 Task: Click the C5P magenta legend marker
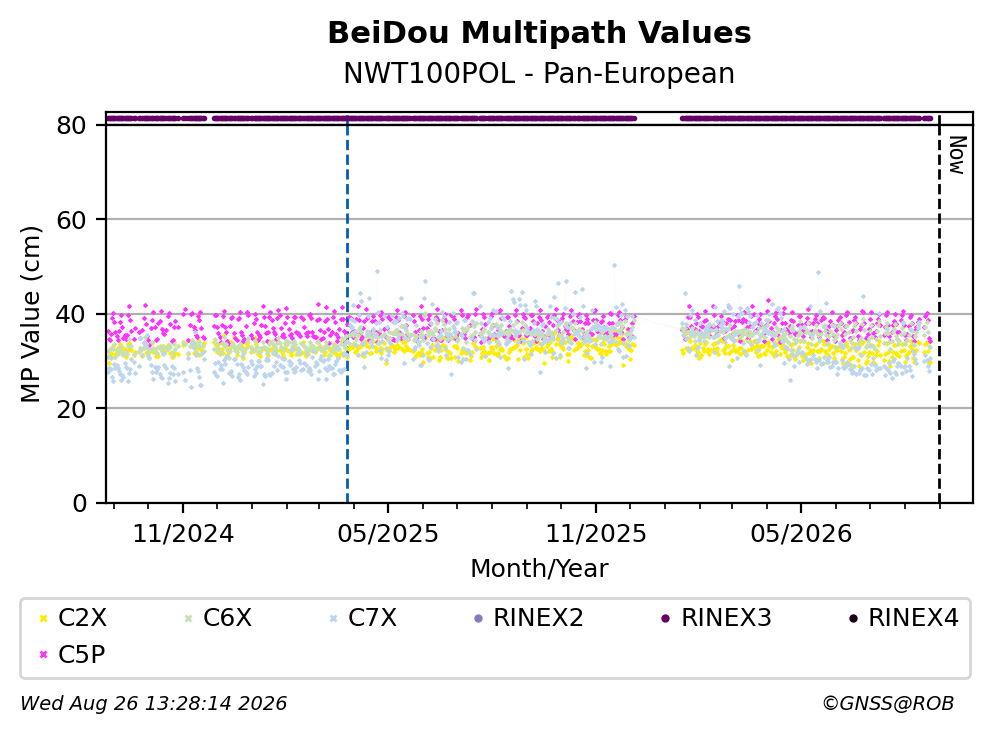43,655
